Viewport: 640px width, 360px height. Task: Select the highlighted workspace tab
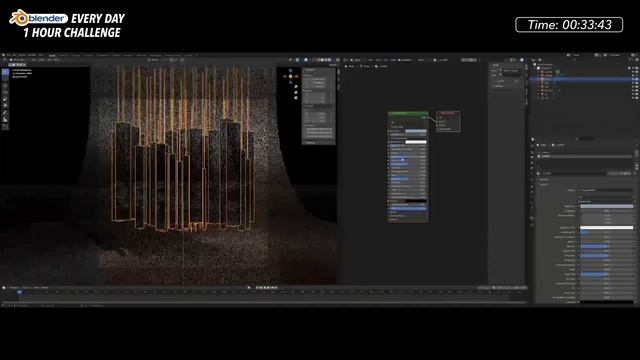(53, 55)
